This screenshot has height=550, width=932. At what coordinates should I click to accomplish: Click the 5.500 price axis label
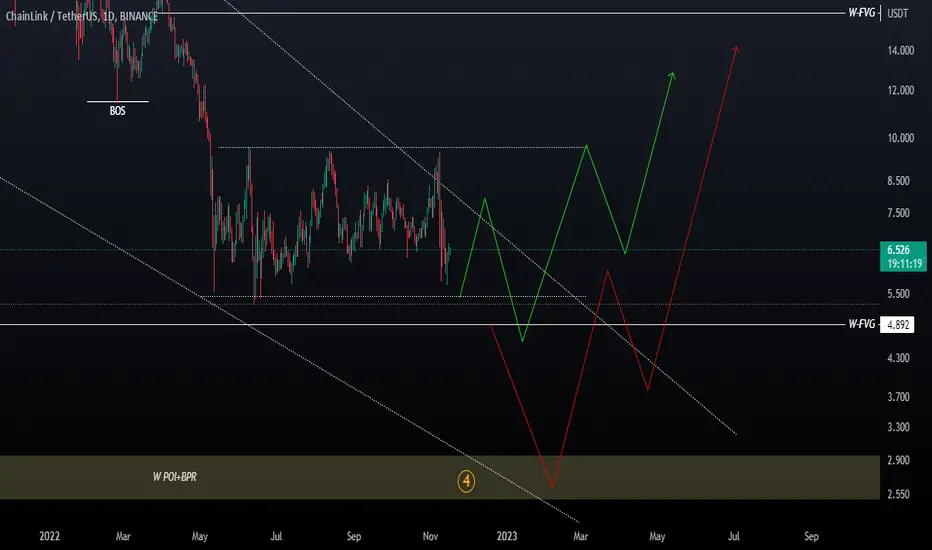click(x=898, y=294)
